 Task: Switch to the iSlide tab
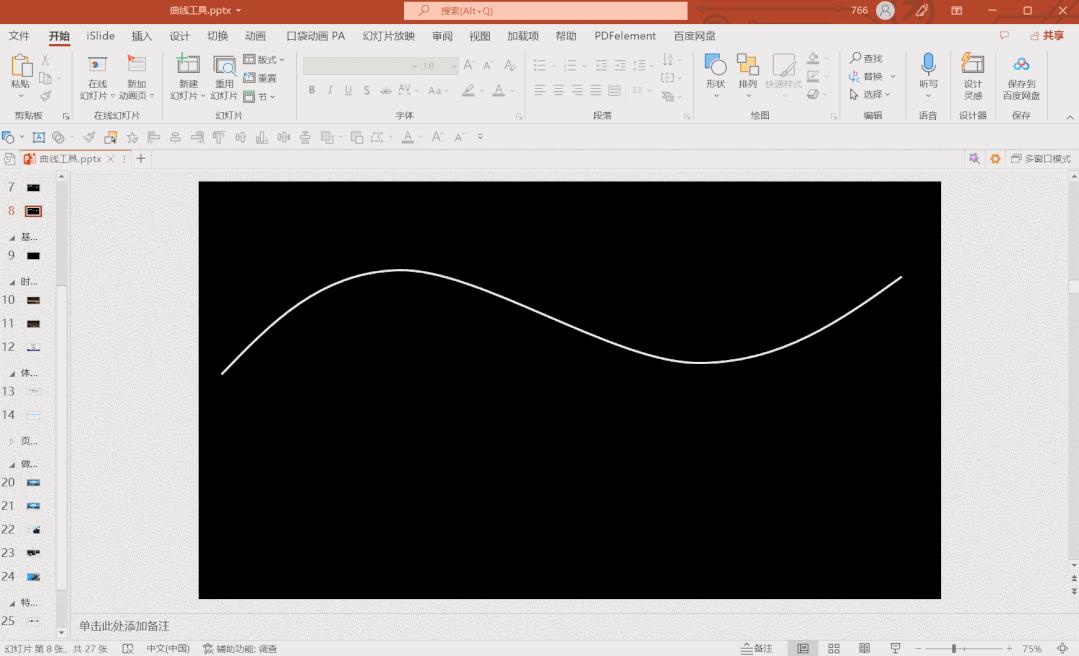[x=100, y=36]
